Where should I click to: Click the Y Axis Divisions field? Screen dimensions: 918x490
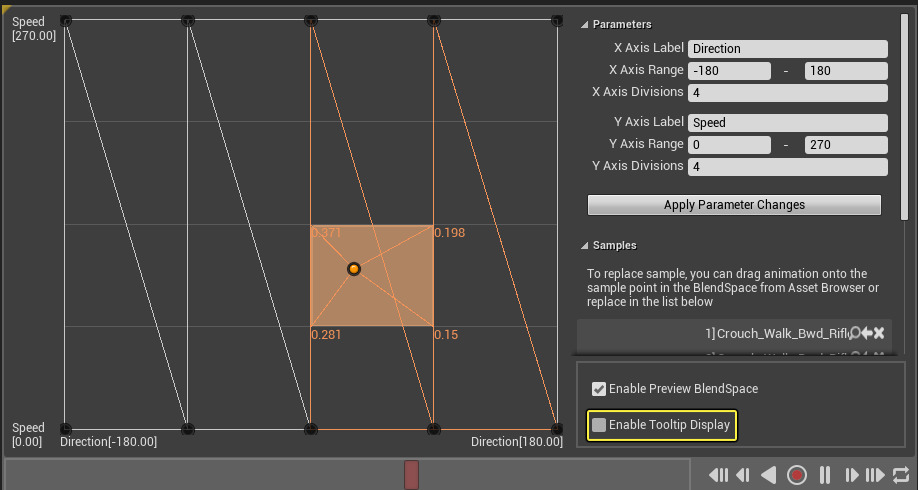pyautogui.click(x=787, y=167)
